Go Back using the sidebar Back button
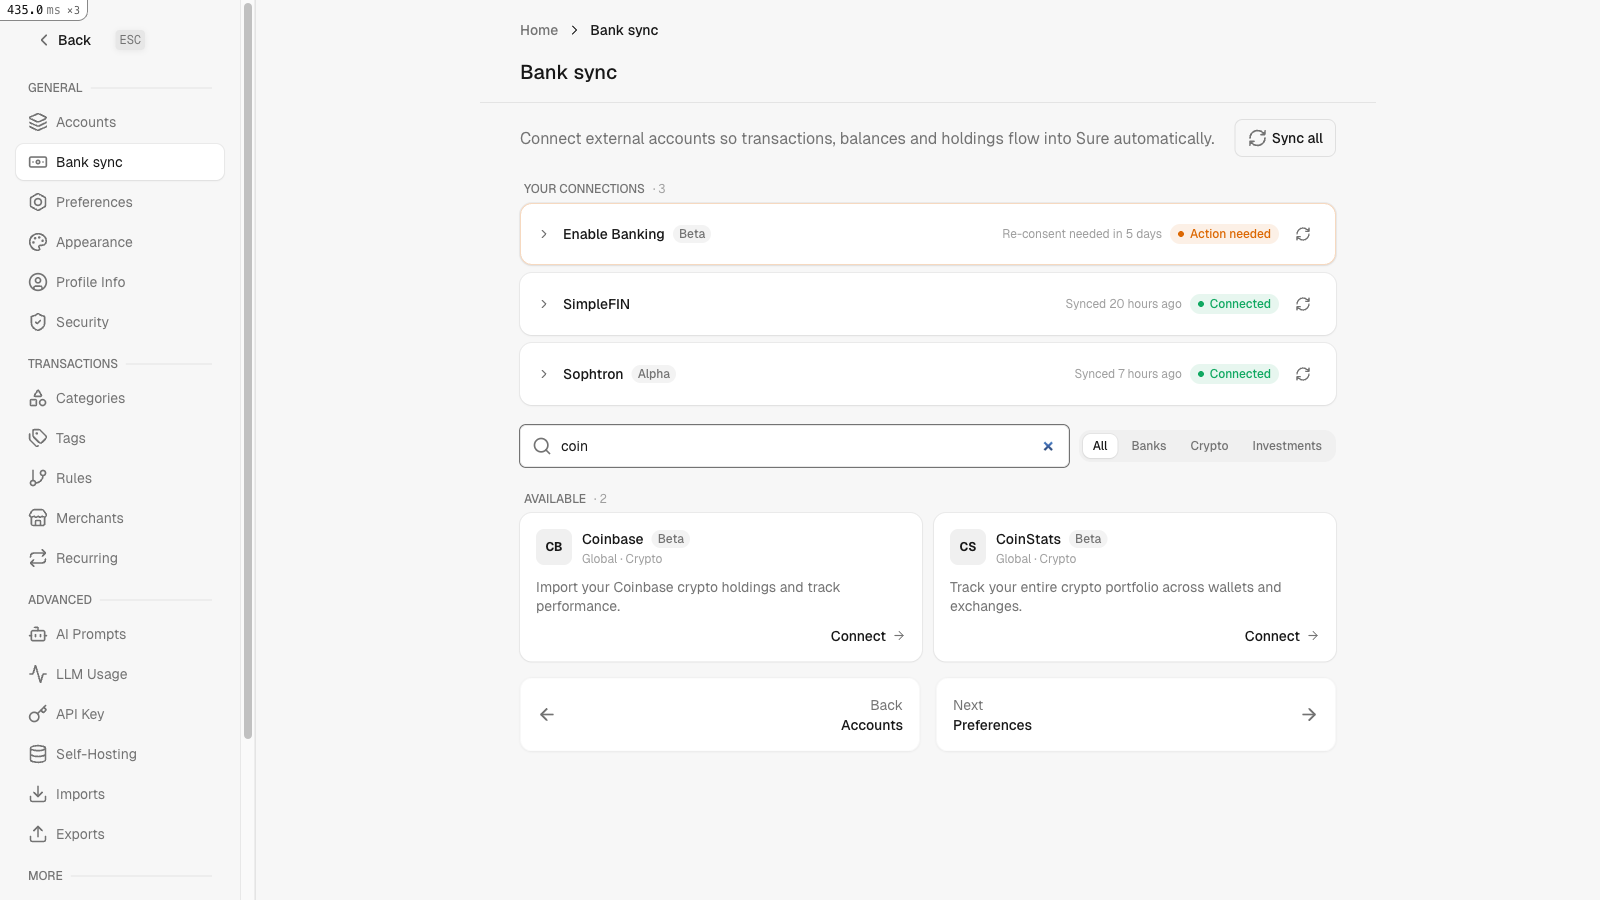 (65, 40)
